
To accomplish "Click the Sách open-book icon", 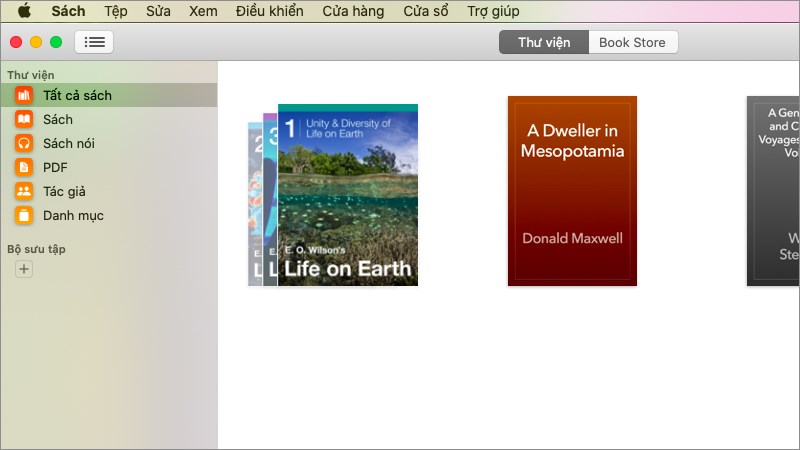I will (23, 119).
